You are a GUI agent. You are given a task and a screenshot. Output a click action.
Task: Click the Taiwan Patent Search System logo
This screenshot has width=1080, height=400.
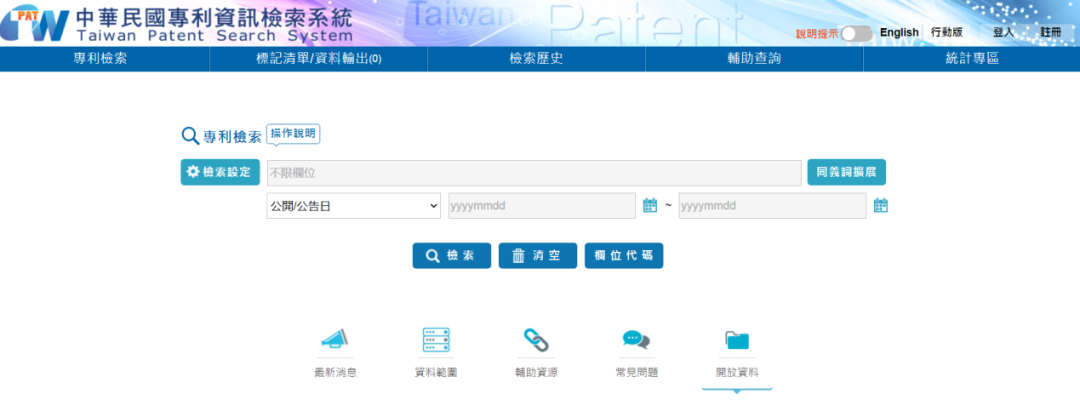176,24
